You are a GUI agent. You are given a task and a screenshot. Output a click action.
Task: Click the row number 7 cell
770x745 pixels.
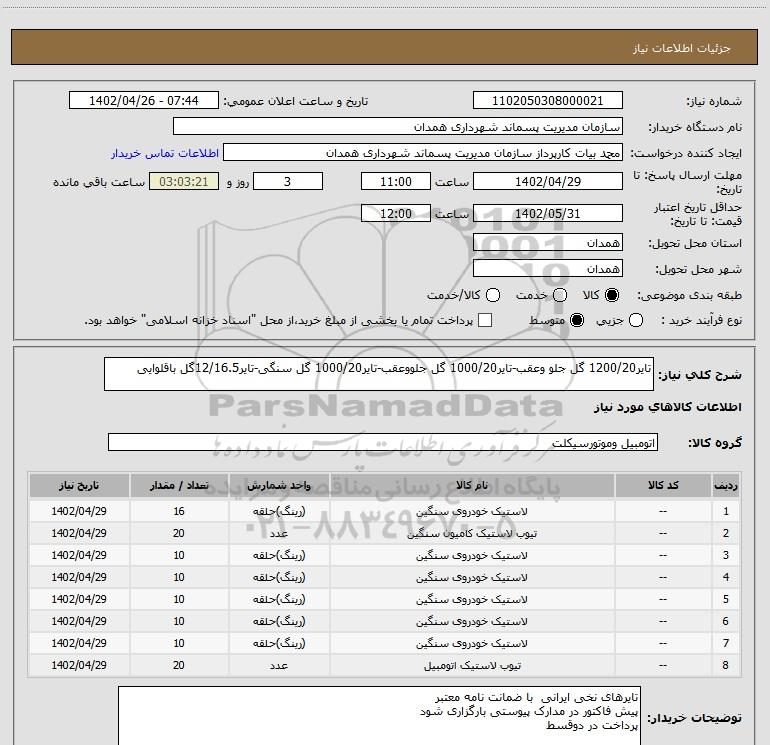click(x=726, y=643)
